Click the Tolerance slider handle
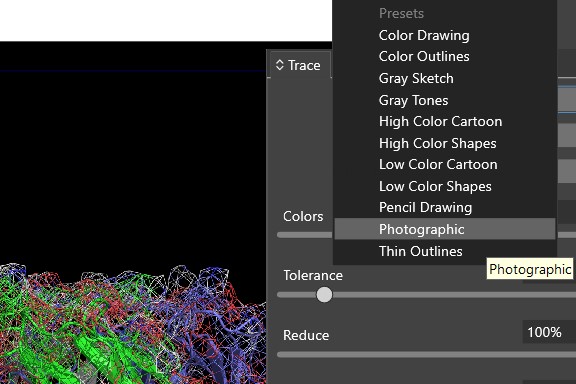This screenshot has width=576, height=384. coord(324,295)
